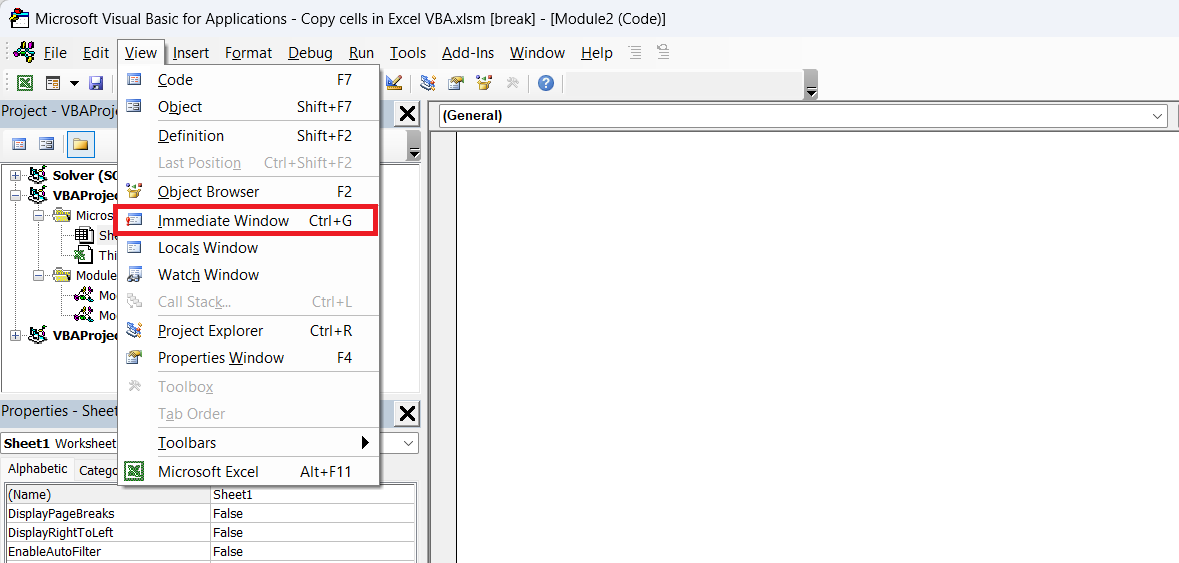Choose Object Browser from the View menu
Viewport: 1179px width, 563px height.
click(249, 192)
